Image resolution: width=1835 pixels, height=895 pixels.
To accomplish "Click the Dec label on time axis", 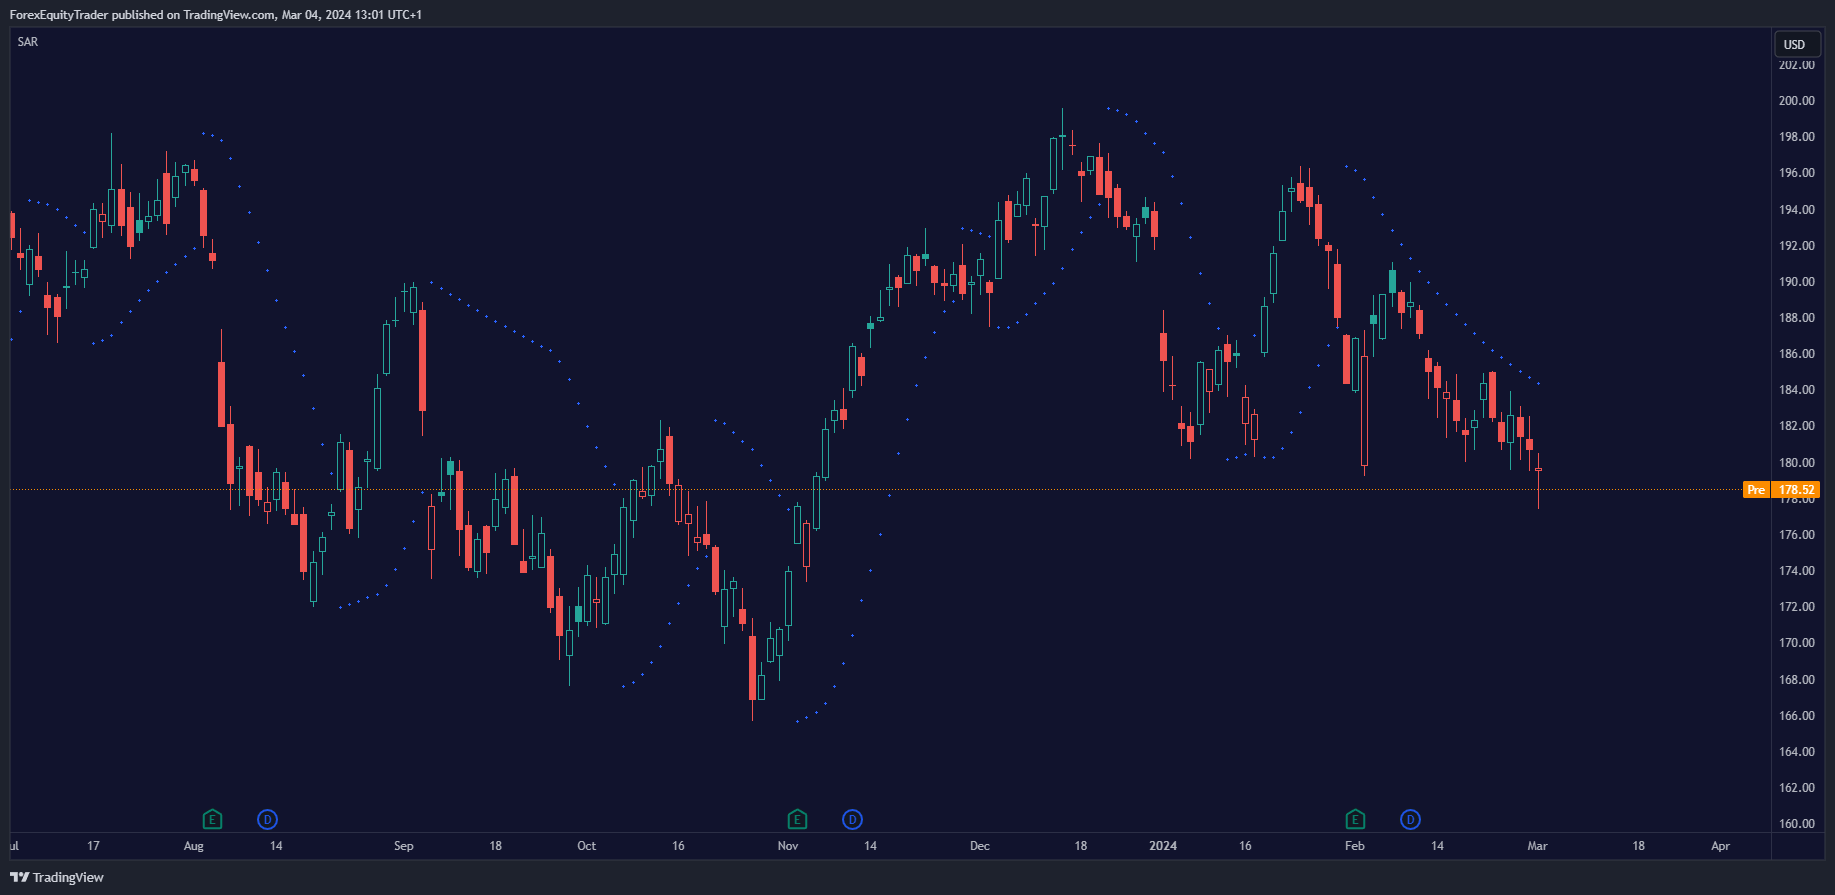I will pyautogui.click(x=980, y=846).
